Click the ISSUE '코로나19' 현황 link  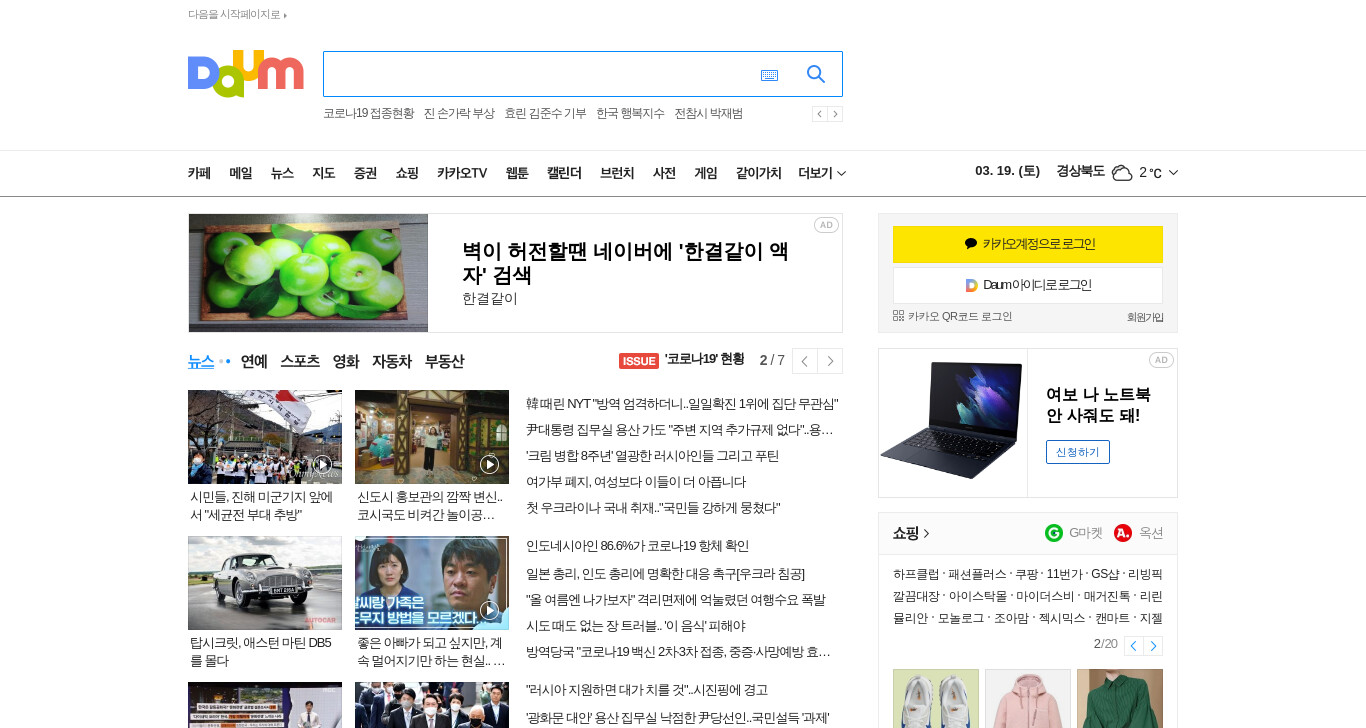tap(682, 360)
